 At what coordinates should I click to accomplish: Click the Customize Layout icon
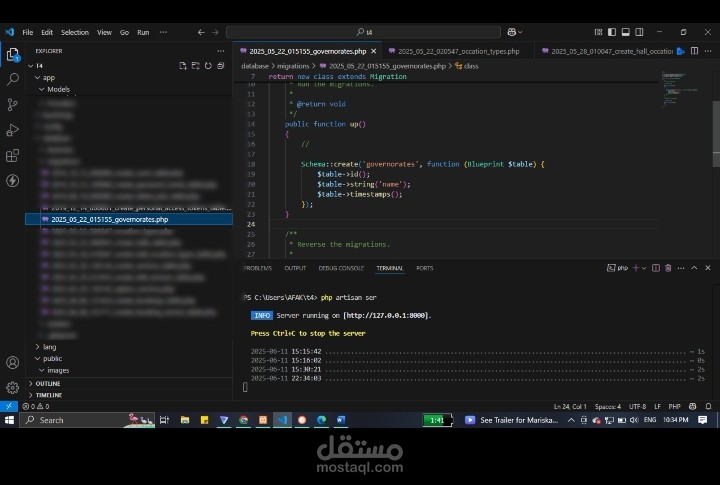click(598, 32)
